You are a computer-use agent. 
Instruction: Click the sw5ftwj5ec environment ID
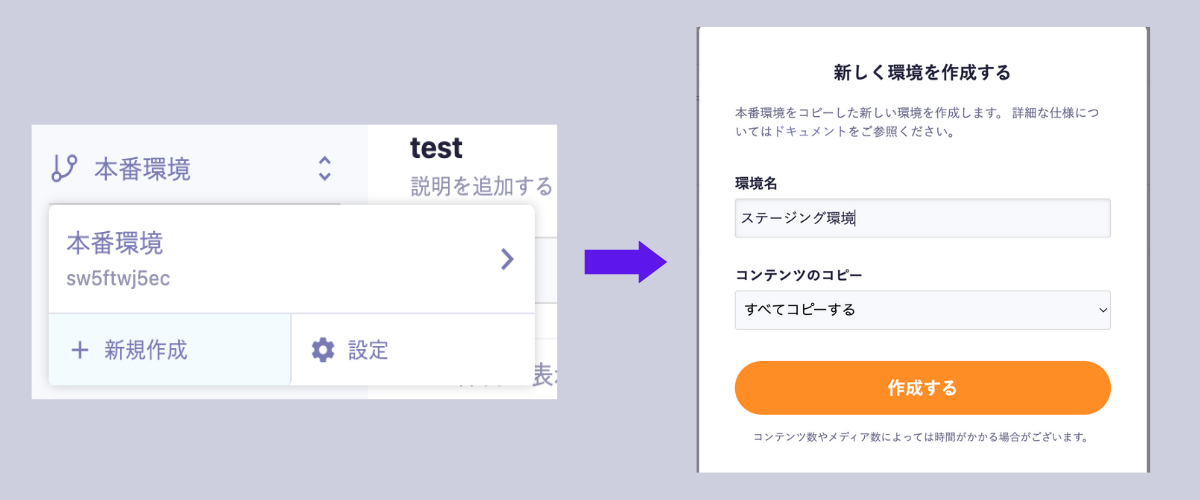point(118,278)
